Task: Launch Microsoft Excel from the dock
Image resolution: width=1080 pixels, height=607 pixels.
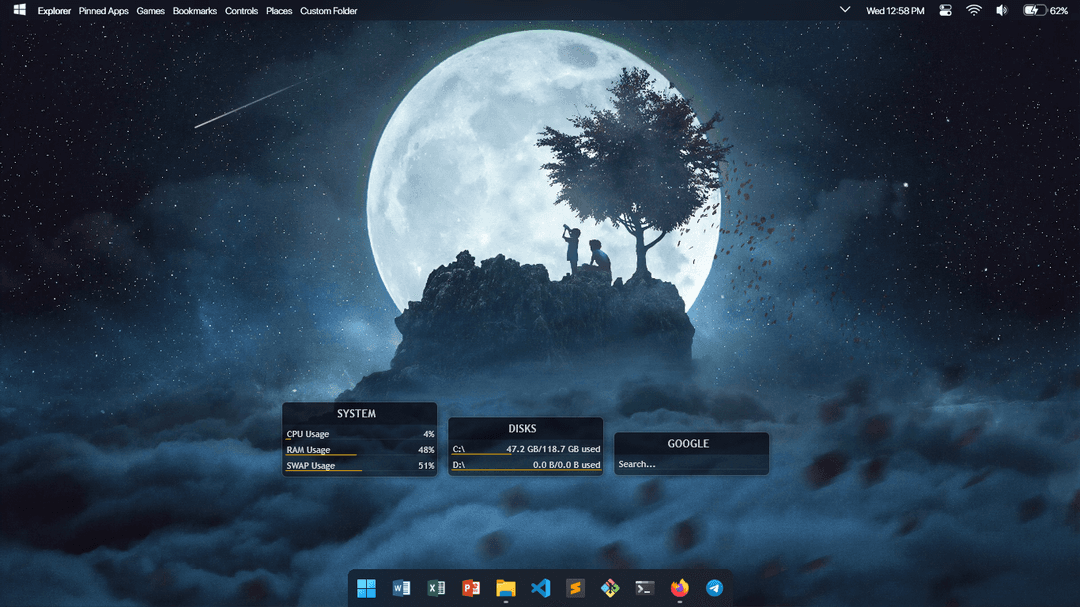Action: tap(436, 588)
